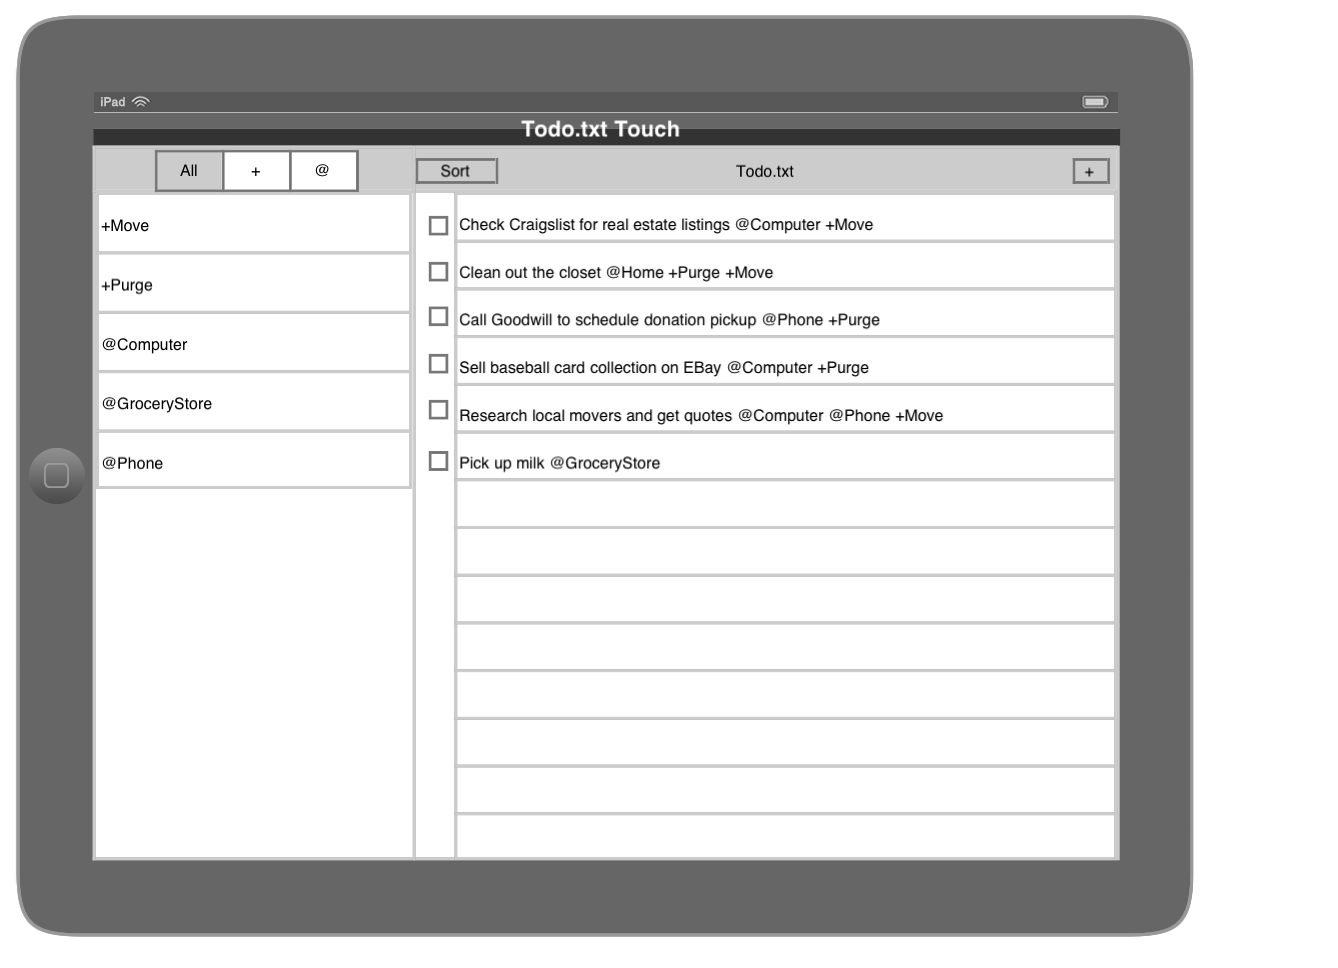Tap the add task plus button
Viewport: 1338px width, 968px height.
[1090, 171]
